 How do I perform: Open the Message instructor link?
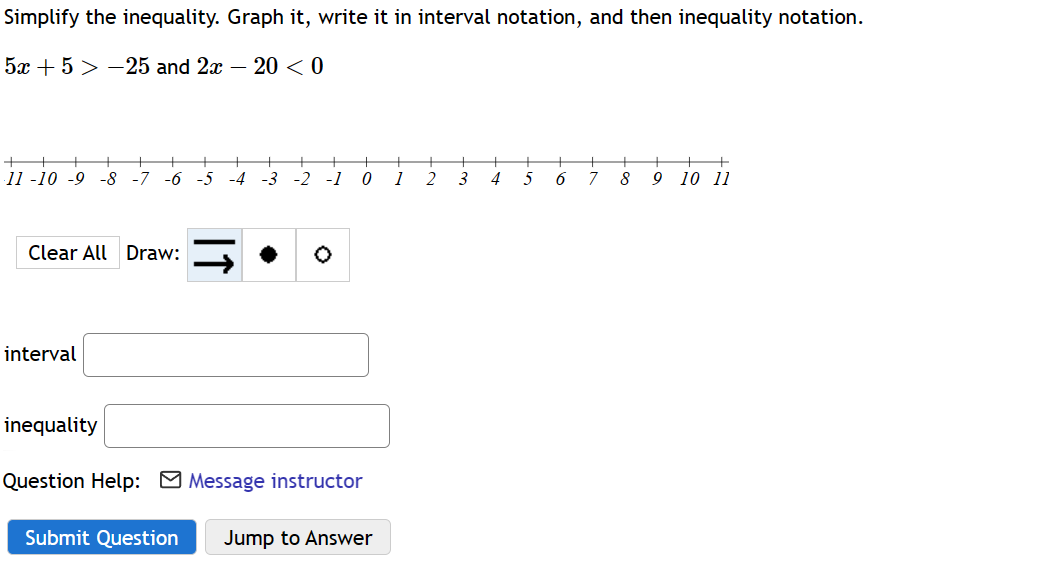click(x=275, y=481)
